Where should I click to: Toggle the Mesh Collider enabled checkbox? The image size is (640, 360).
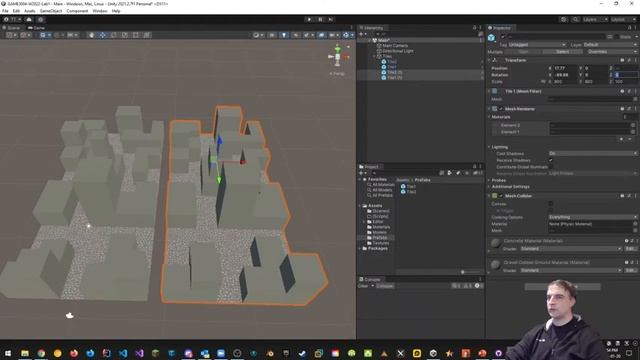click(501, 196)
